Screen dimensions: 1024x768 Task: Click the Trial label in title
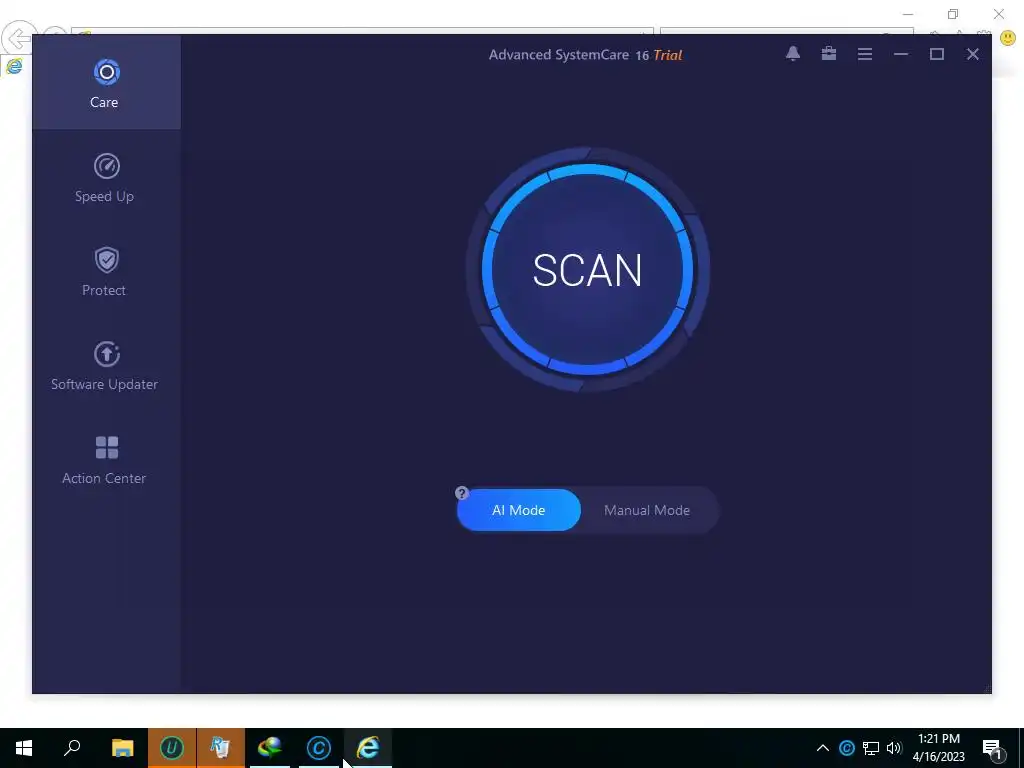click(x=667, y=55)
